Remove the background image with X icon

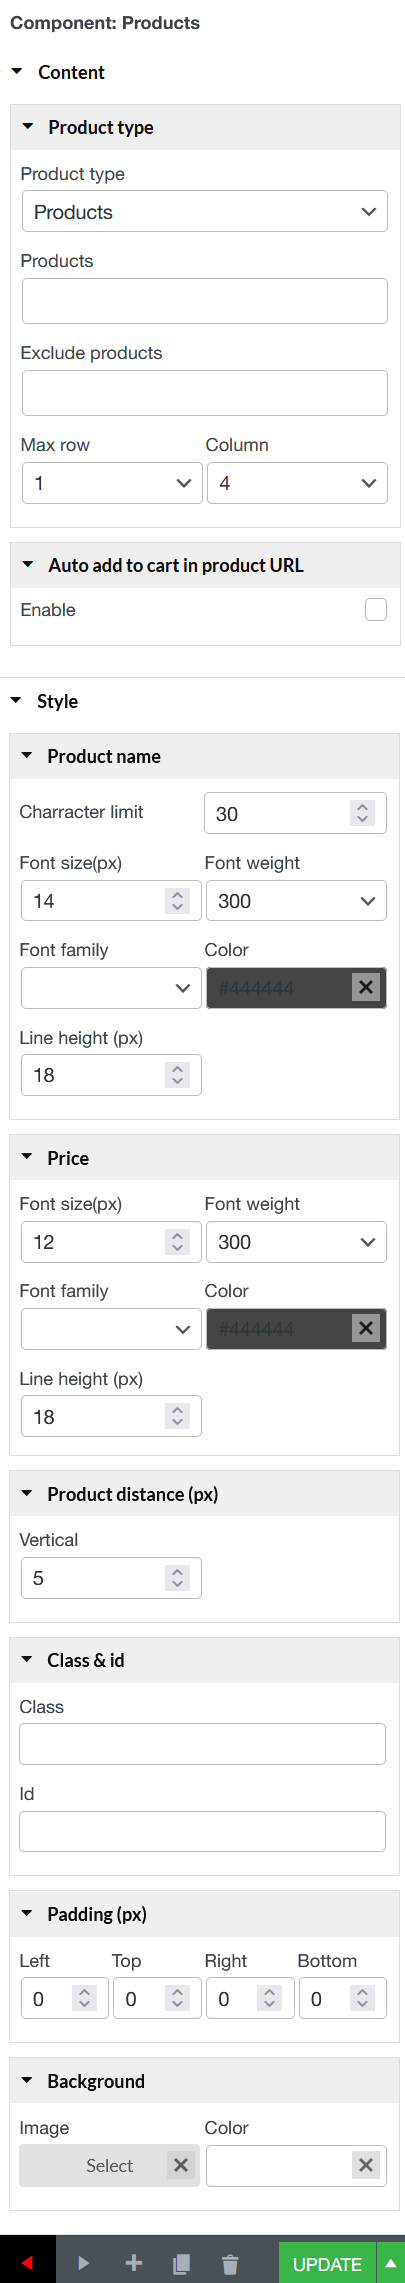[181, 2165]
